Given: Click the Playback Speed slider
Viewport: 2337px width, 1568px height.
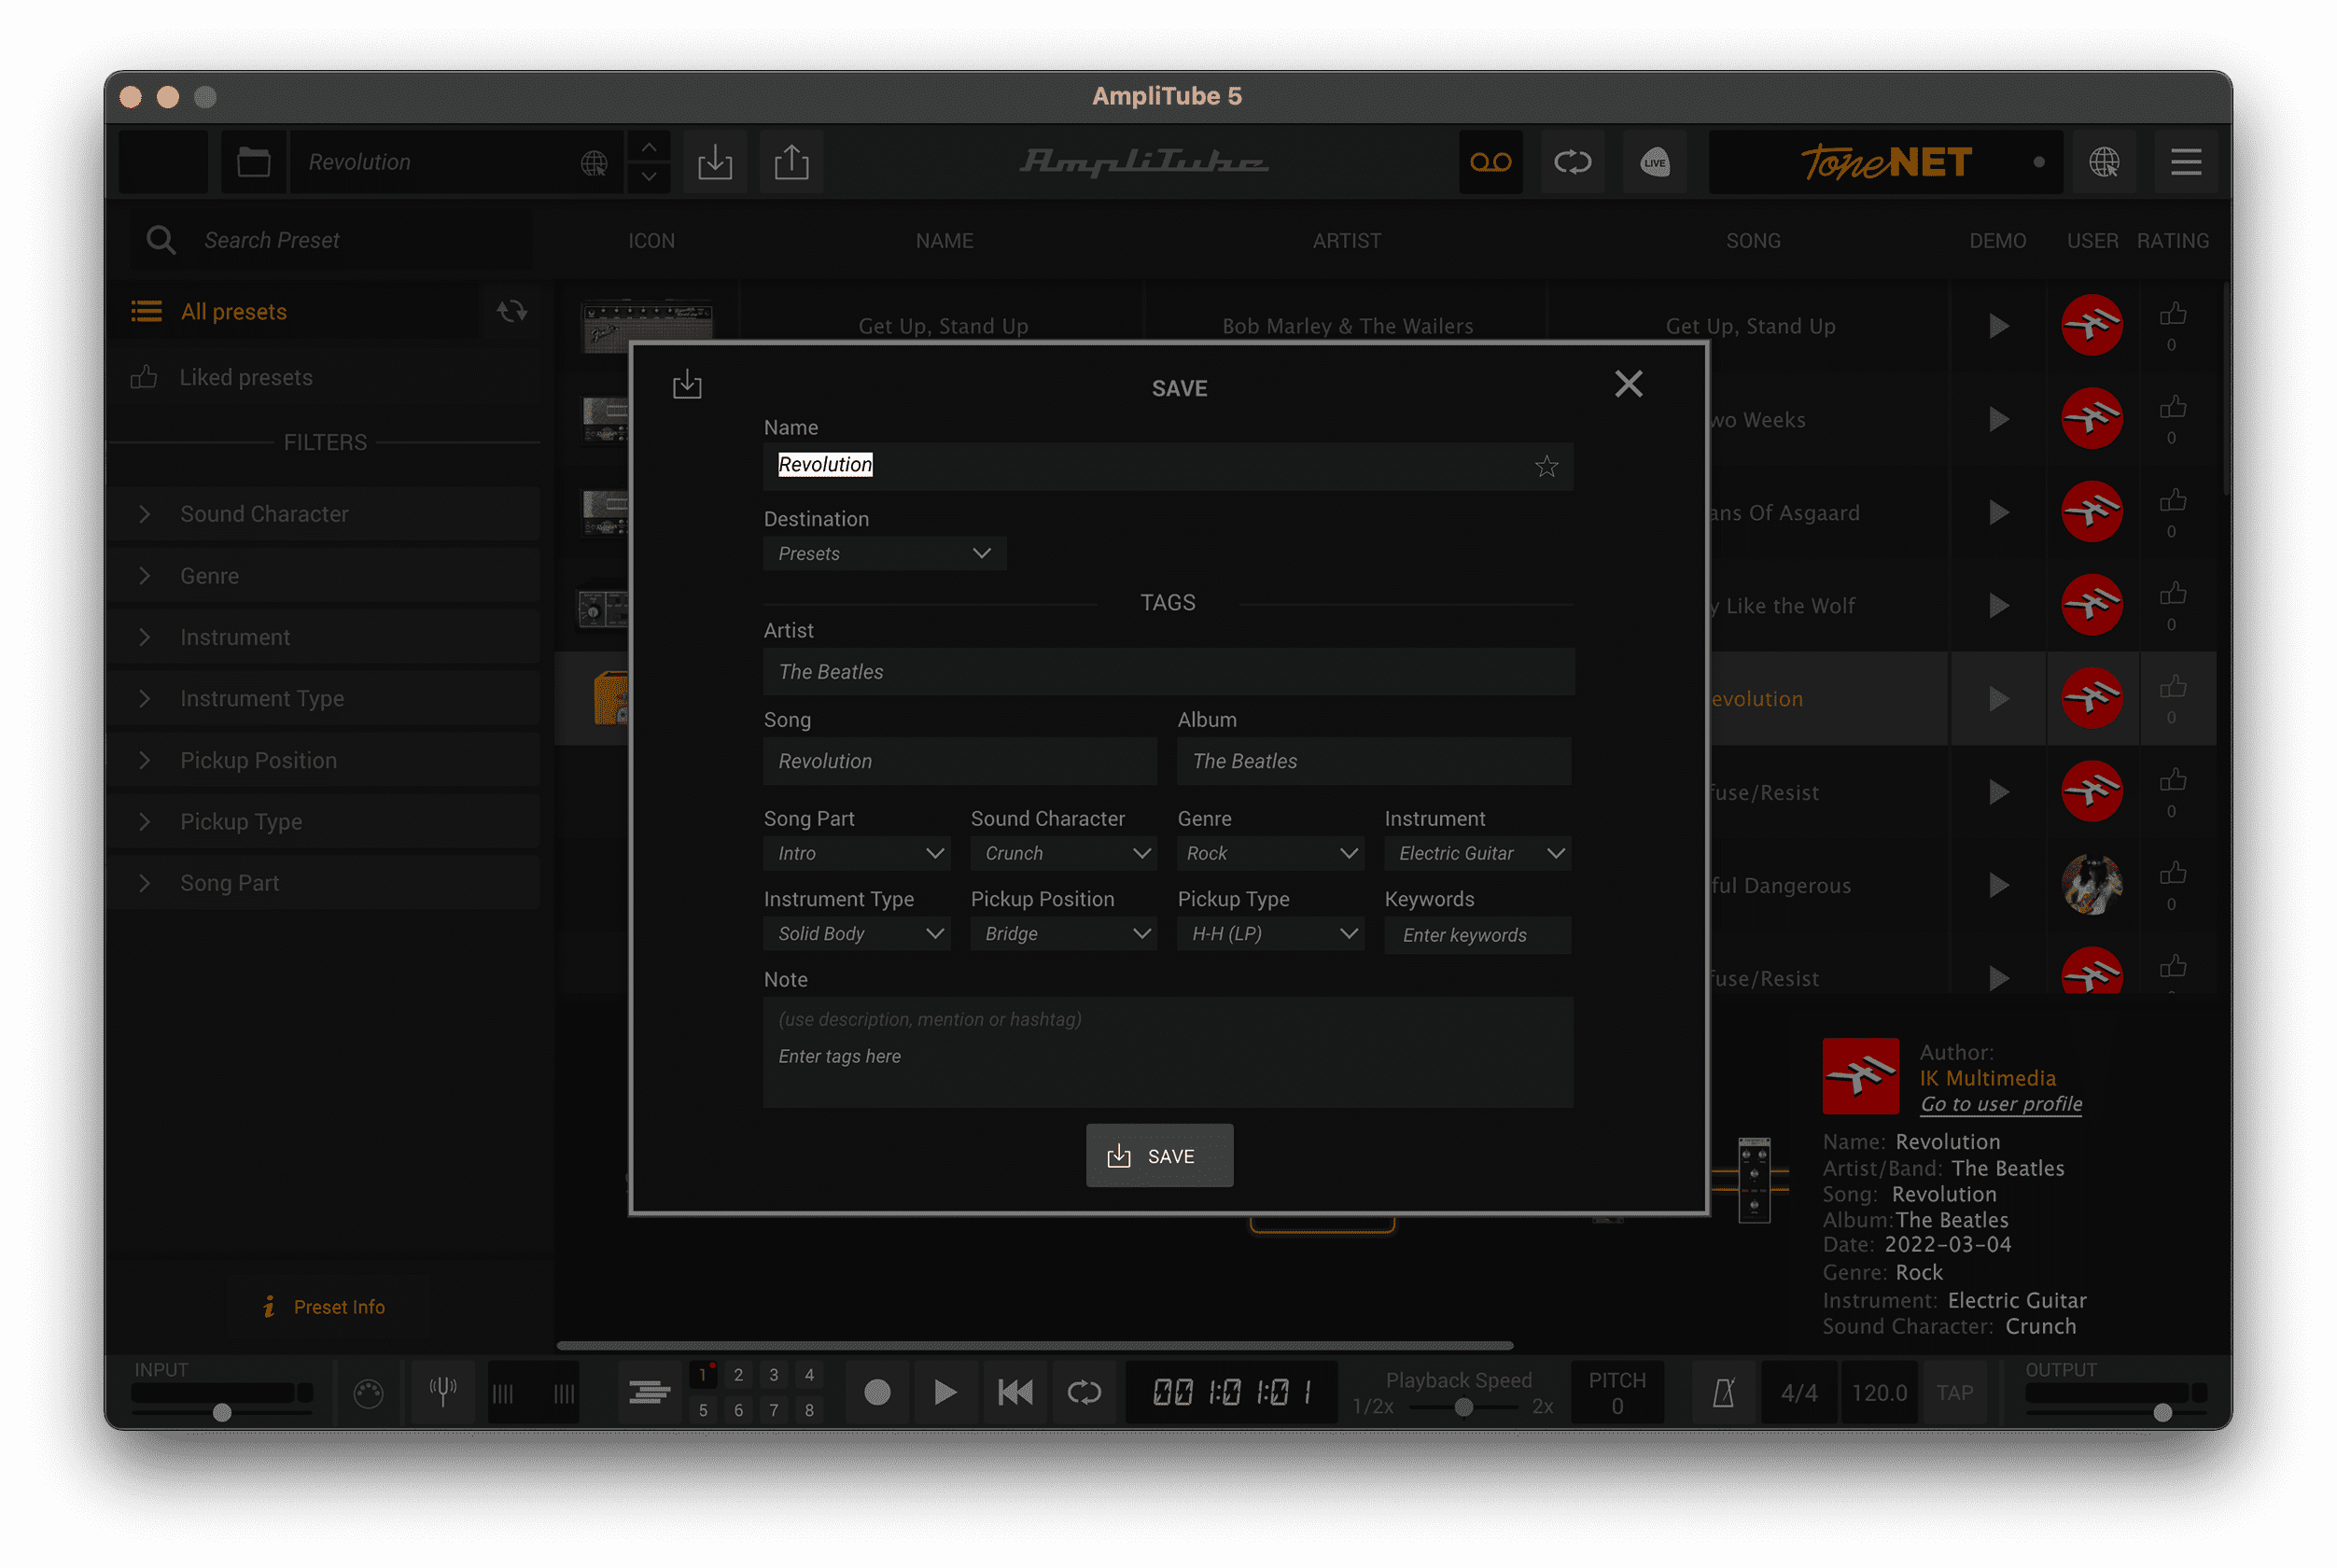Looking at the screenshot, I should point(1463,1407).
